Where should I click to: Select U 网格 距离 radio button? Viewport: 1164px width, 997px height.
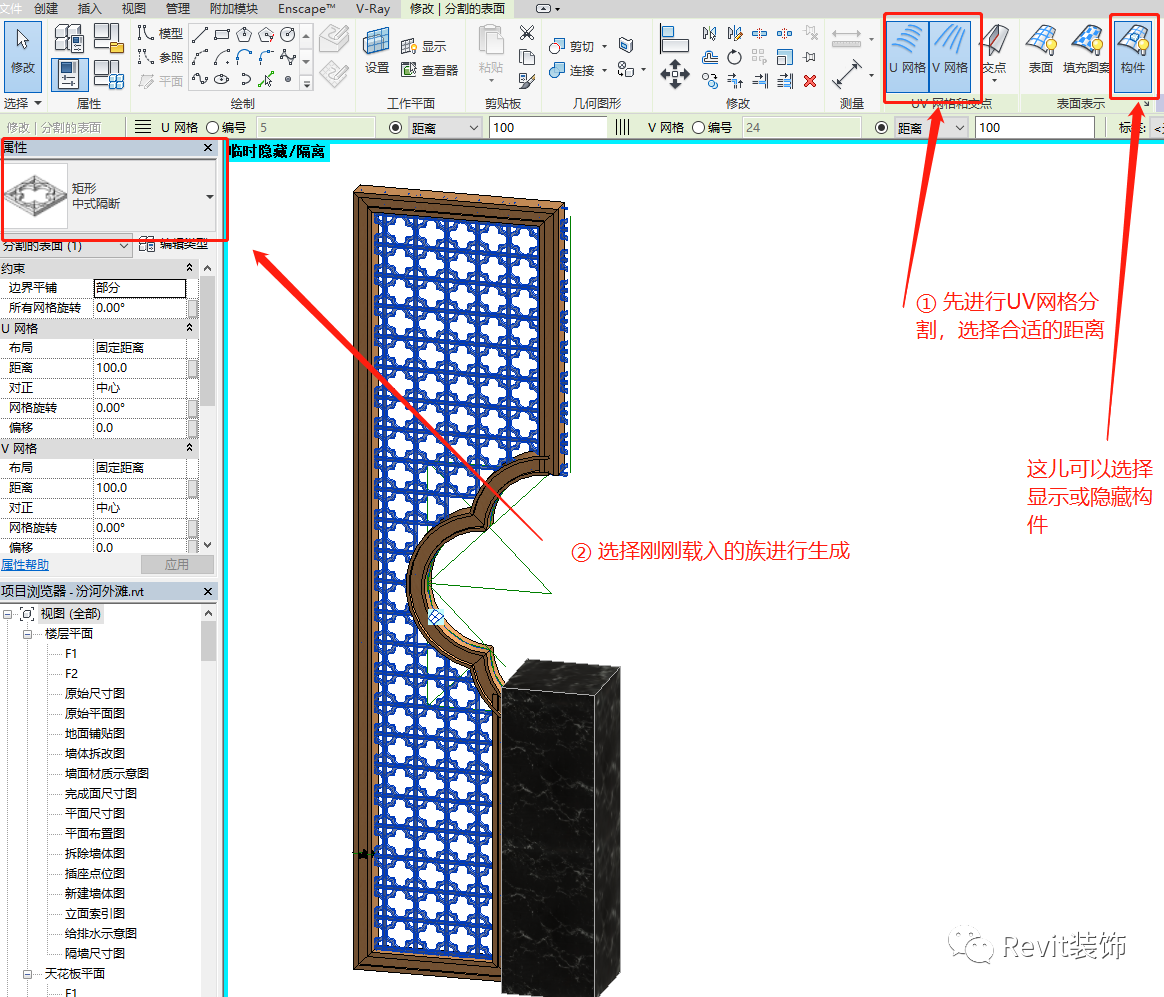coord(396,128)
